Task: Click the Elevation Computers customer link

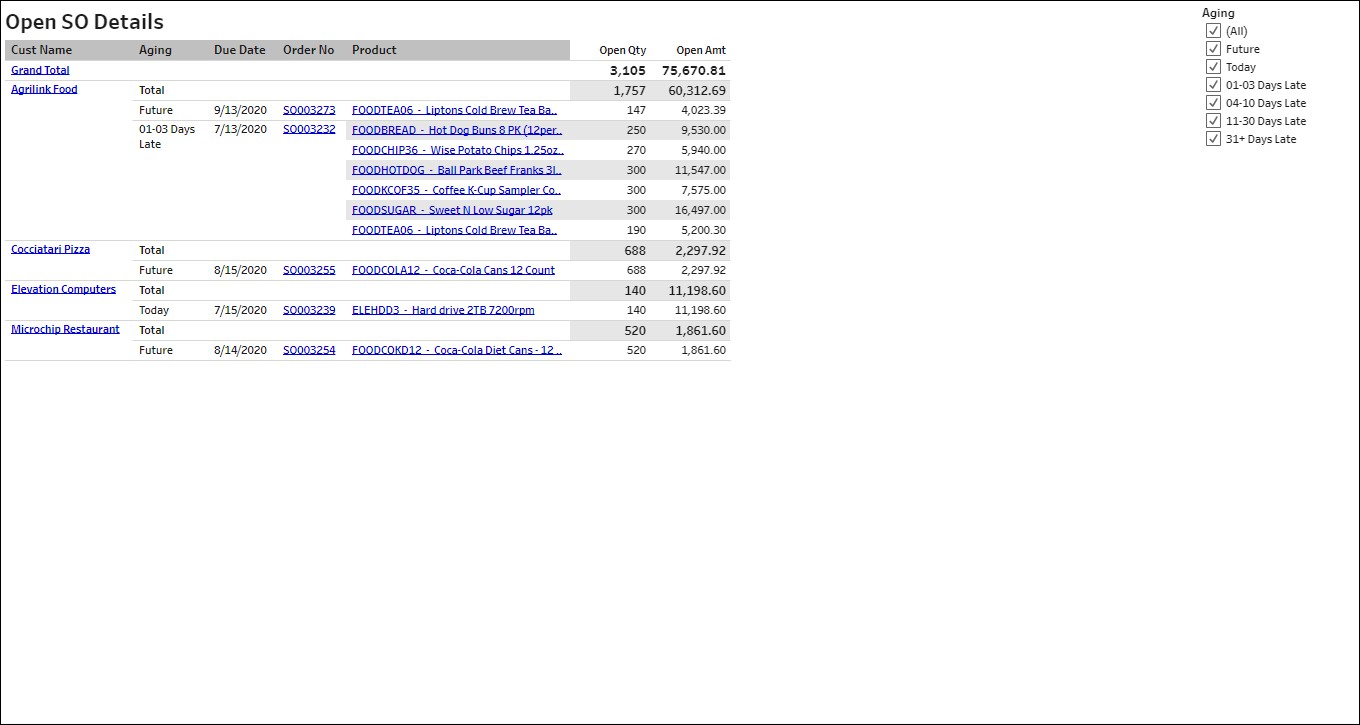Action: pos(63,289)
